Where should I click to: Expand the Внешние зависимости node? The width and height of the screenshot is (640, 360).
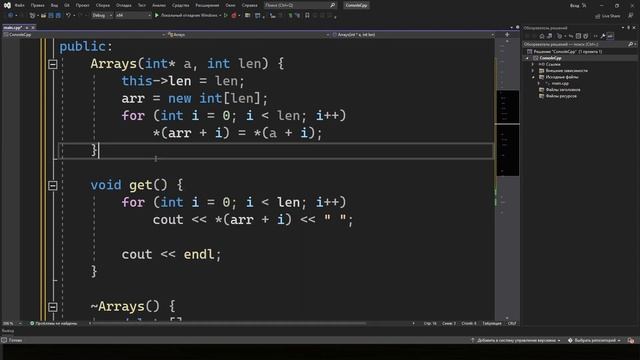click(533, 71)
